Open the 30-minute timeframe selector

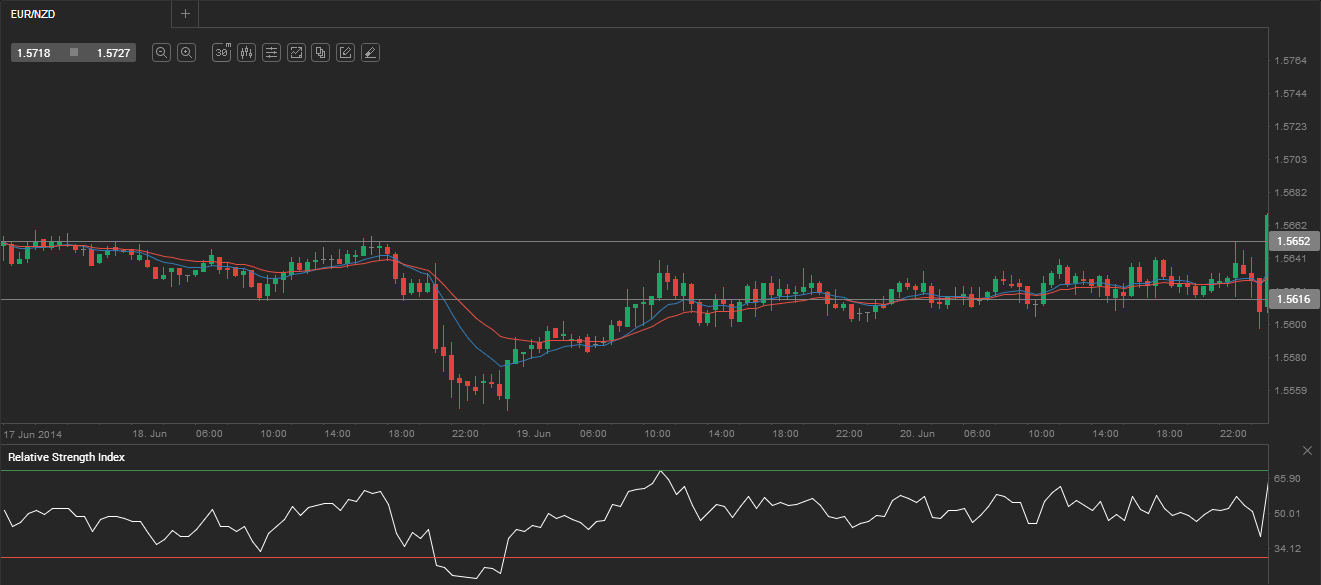click(x=222, y=53)
